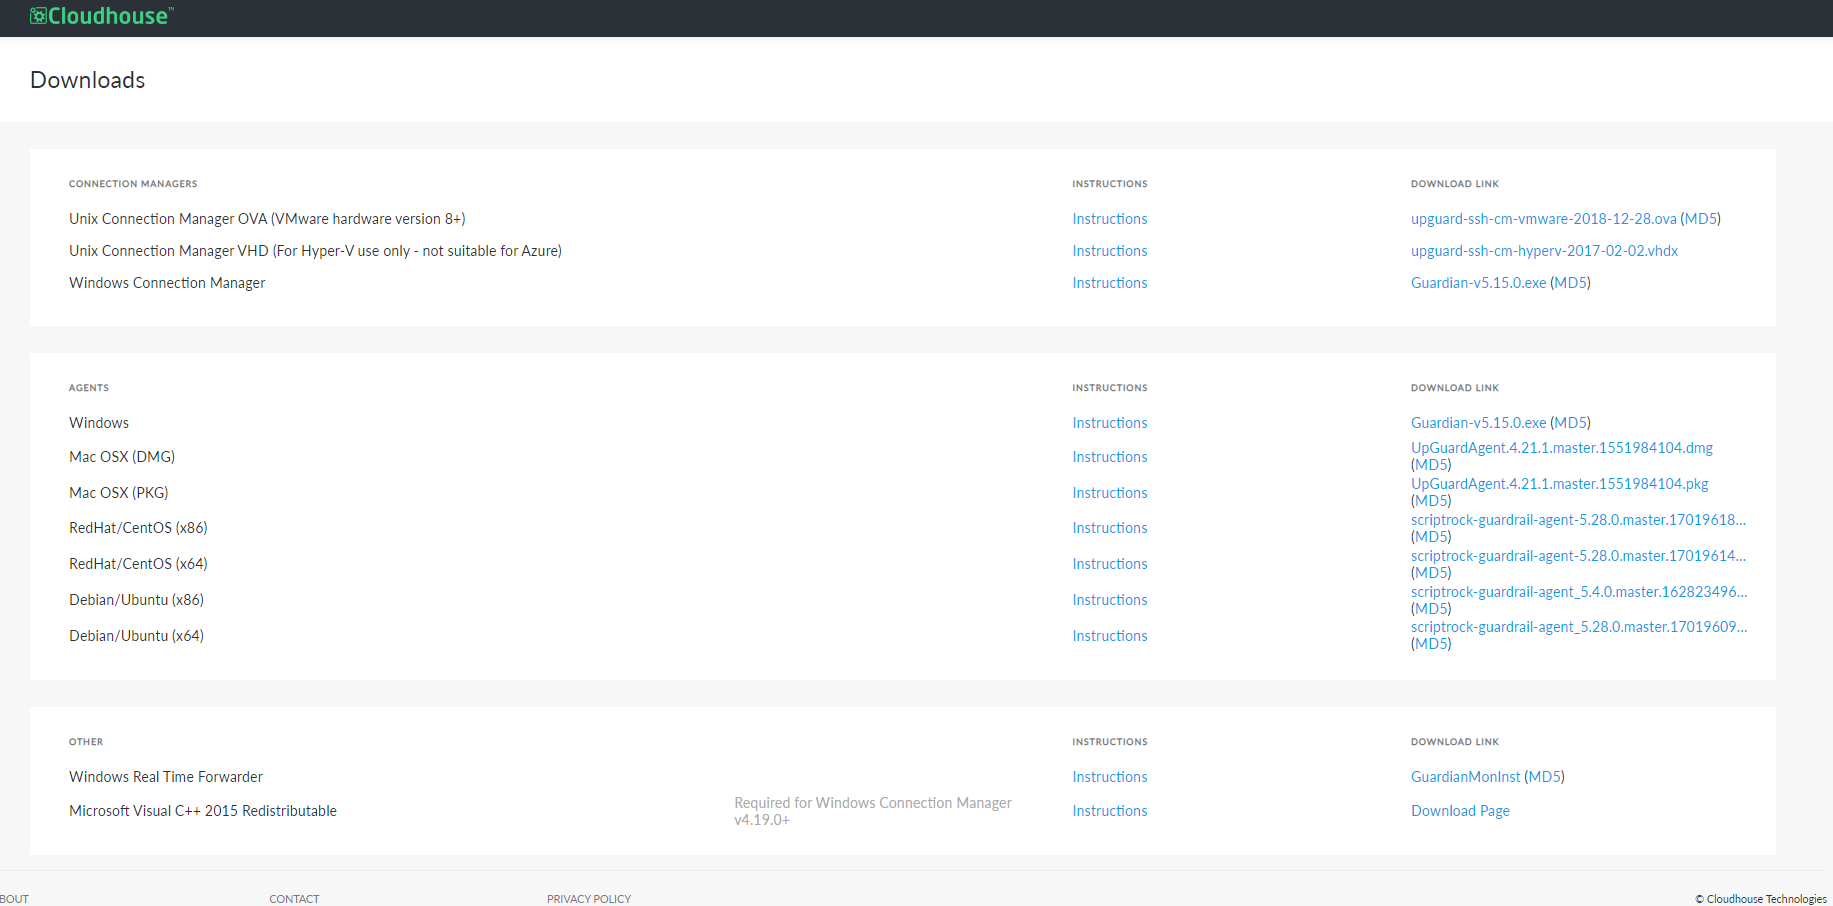Select the Downloads page heading
This screenshot has height=906, width=1833.
coord(88,80)
